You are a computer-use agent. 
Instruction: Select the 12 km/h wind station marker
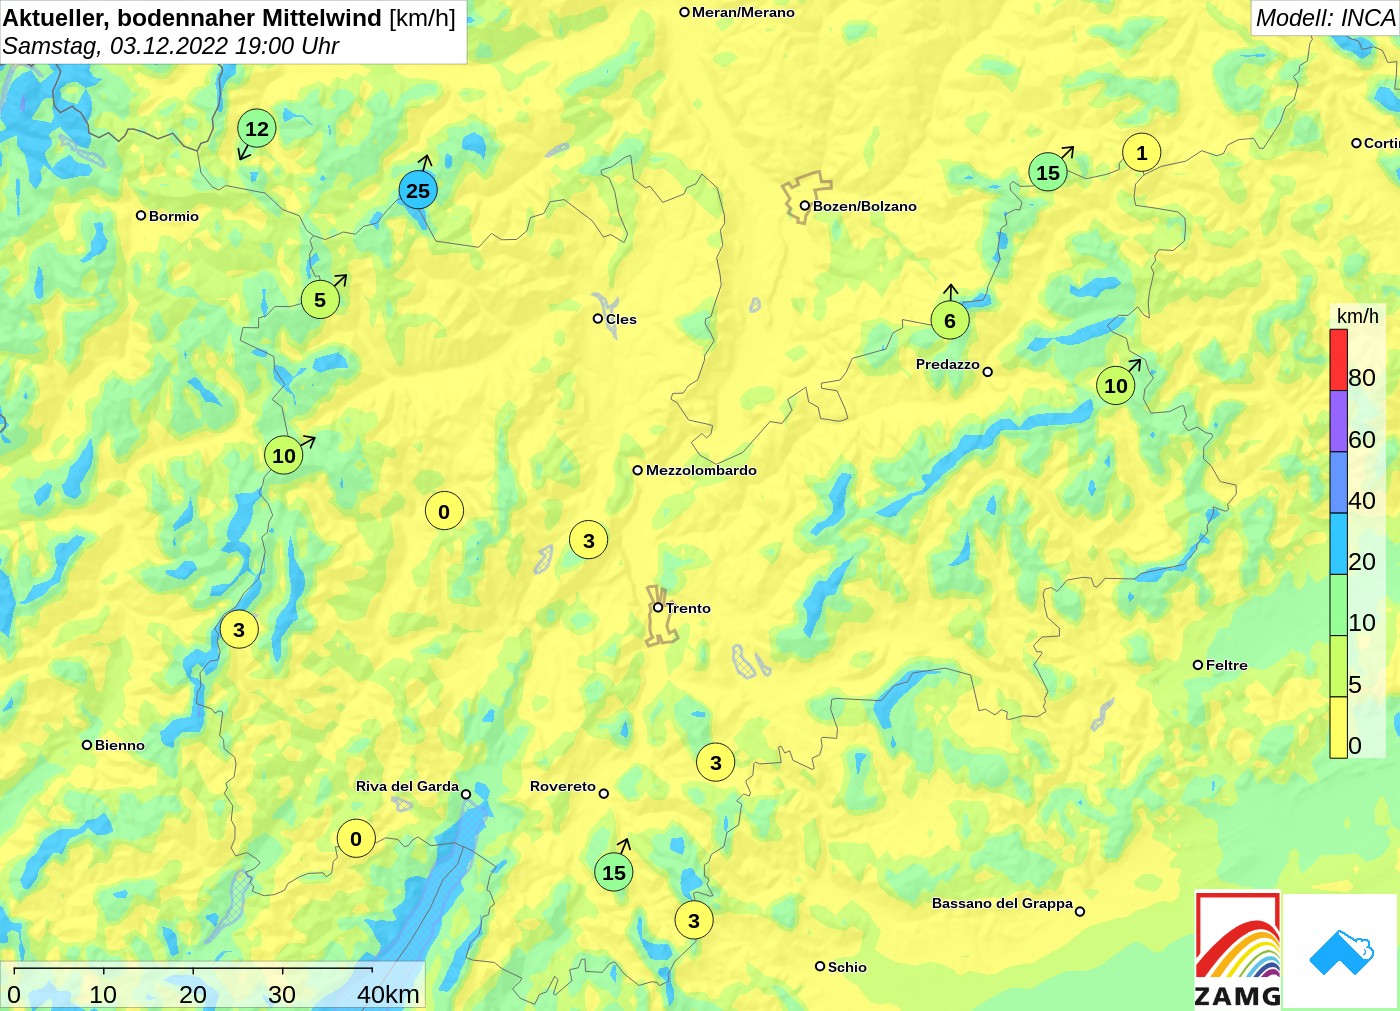click(257, 128)
